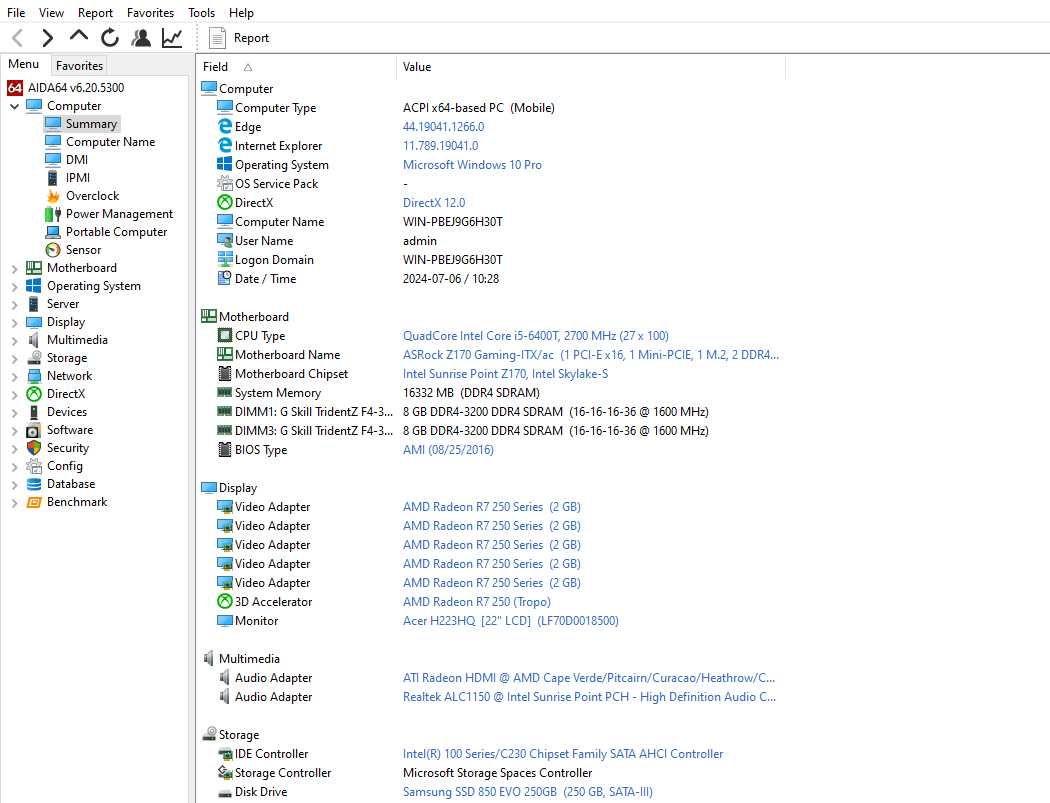Open Realtek ALC1150 audio adapter link
Viewport: 1050px width, 803px height.
(589, 697)
